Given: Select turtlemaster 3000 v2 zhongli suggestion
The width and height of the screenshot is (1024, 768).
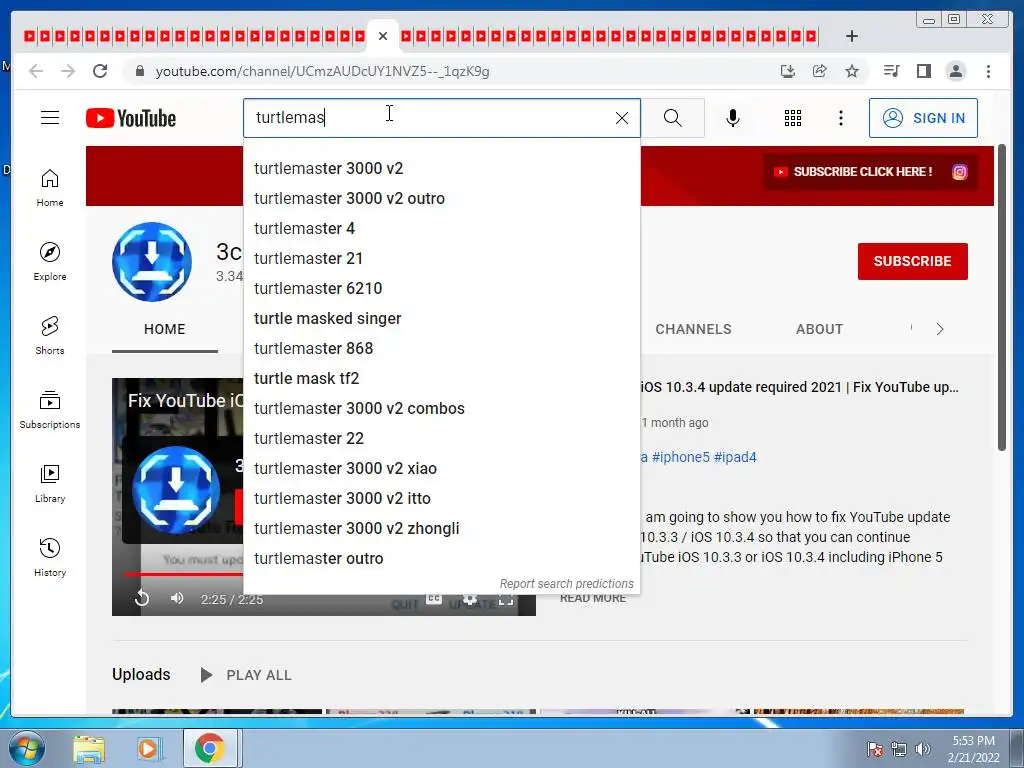Looking at the screenshot, I should 441,529.
